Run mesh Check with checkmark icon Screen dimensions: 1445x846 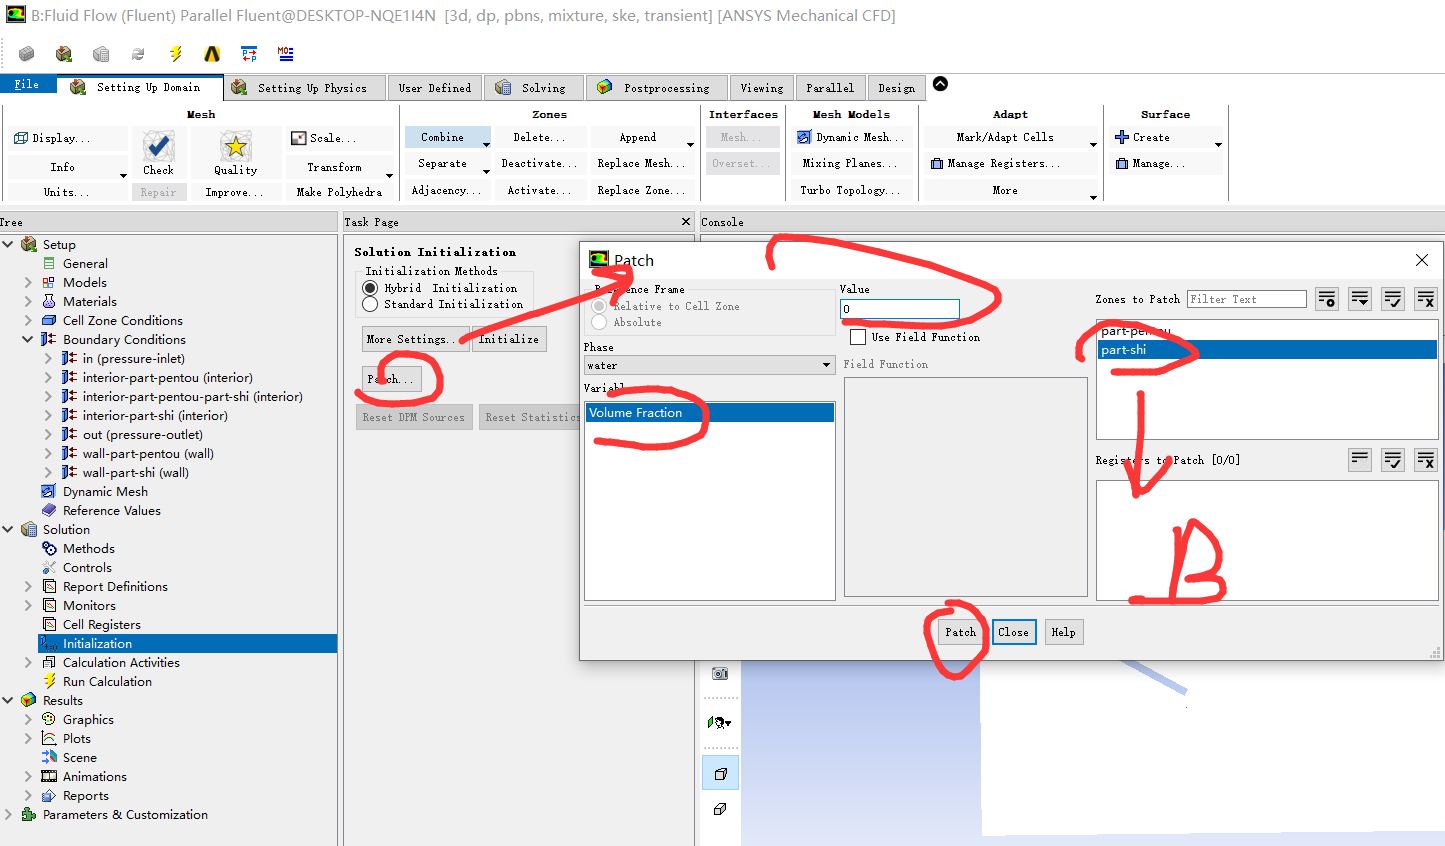click(x=158, y=154)
